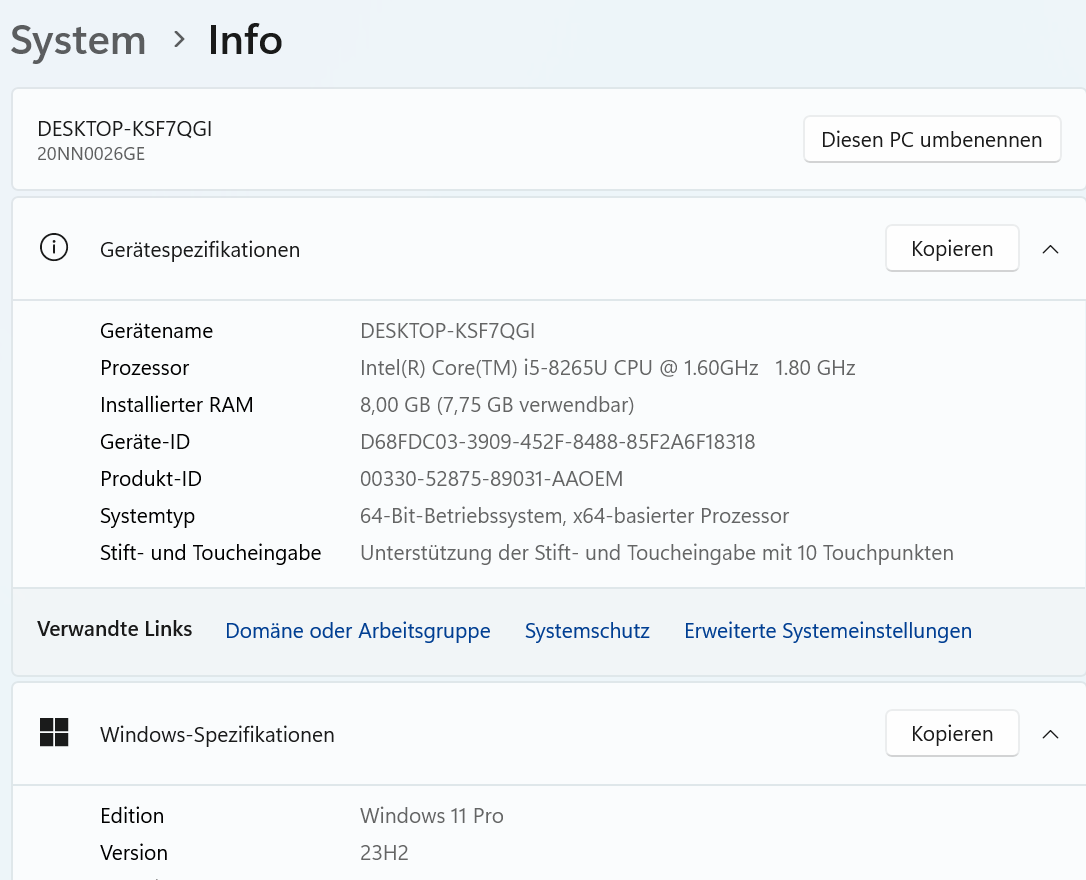Copy Gerätespezifikationen with Kopieren button
The width and height of the screenshot is (1086, 880).
tap(952, 249)
